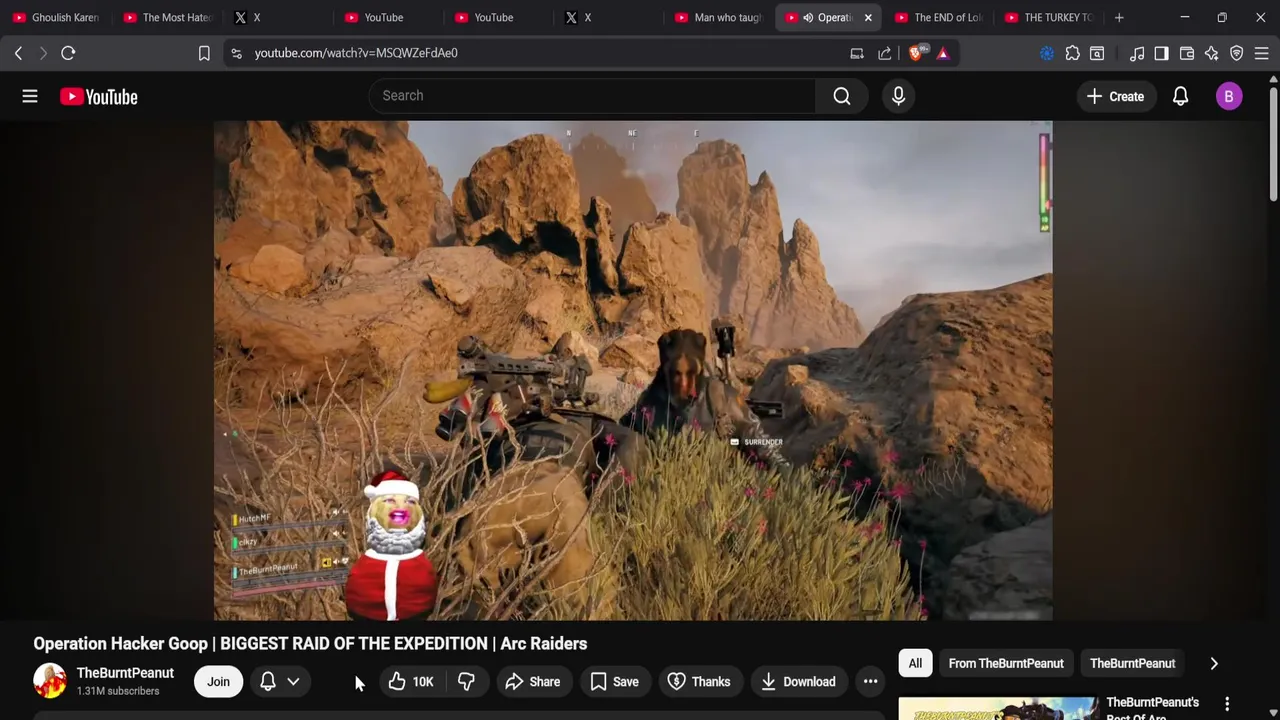Open the YouTube hamburger guide menu
1280x720 pixels.
coord(30,96)
